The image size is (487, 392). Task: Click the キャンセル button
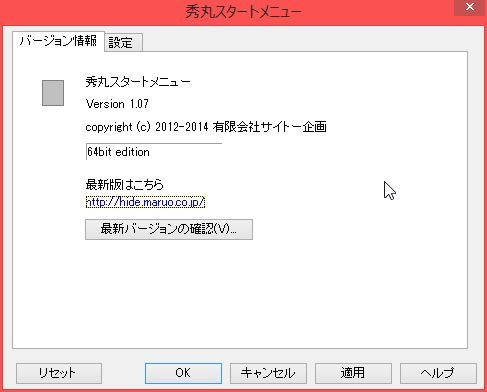pos(268,373)
